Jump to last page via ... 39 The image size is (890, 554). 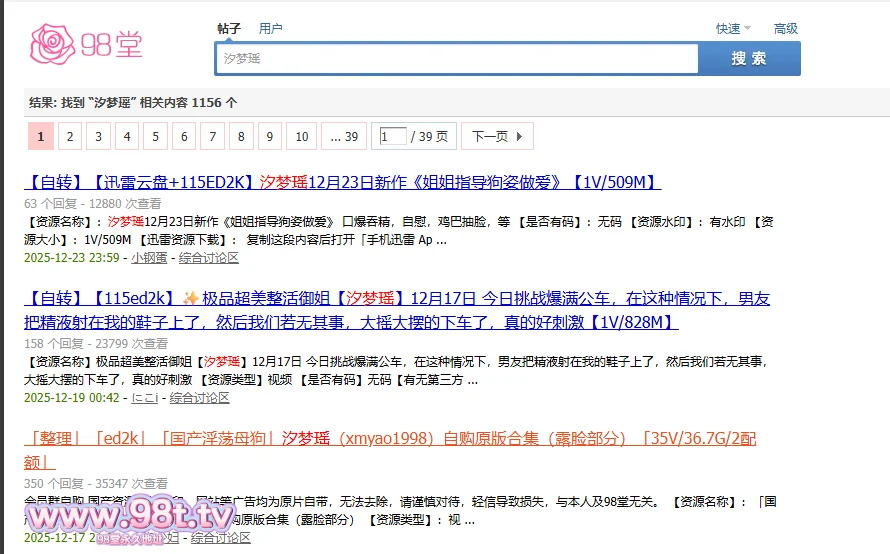point(343,136)
